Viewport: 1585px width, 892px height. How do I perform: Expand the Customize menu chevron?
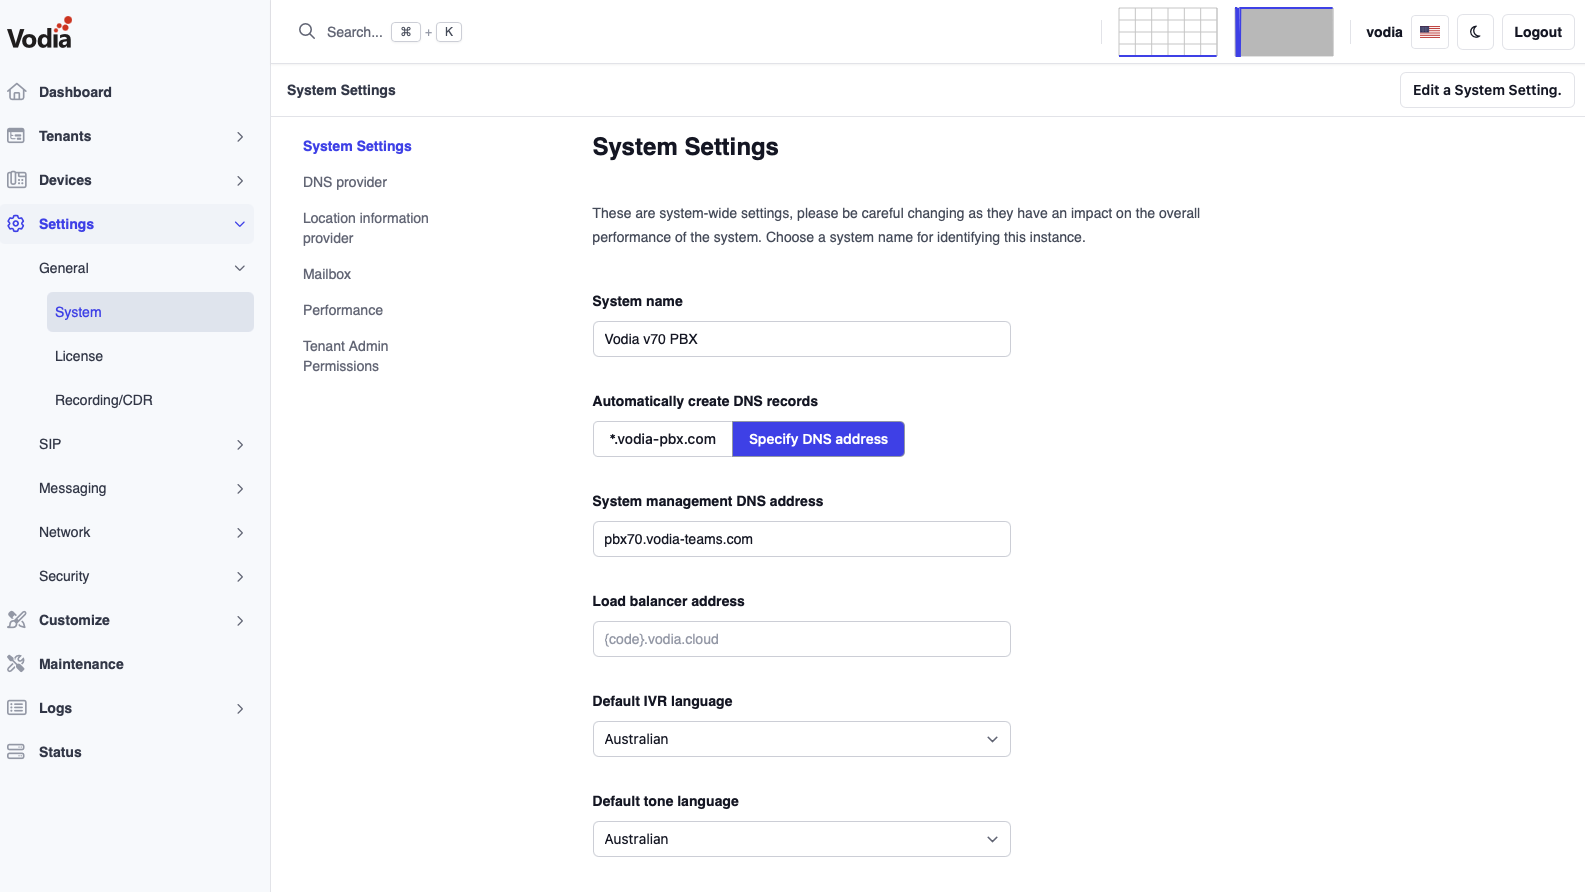pyautogui.click(x=240, y=620)
